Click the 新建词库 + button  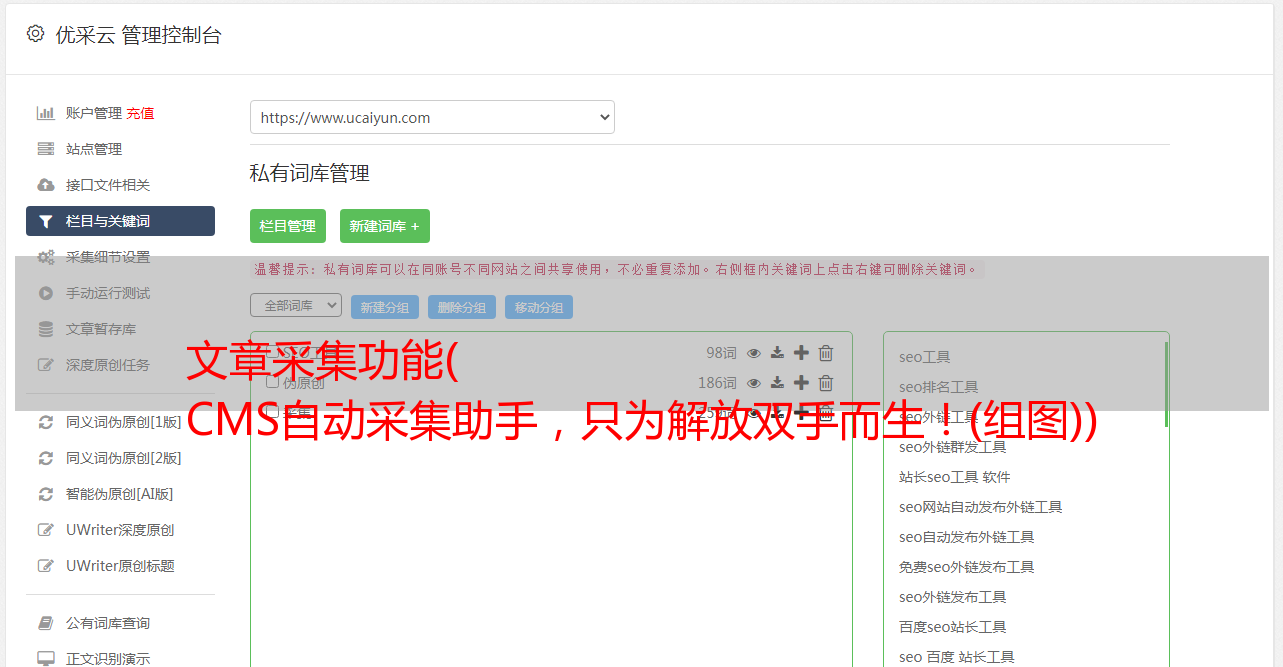click(x=385, y=226)
